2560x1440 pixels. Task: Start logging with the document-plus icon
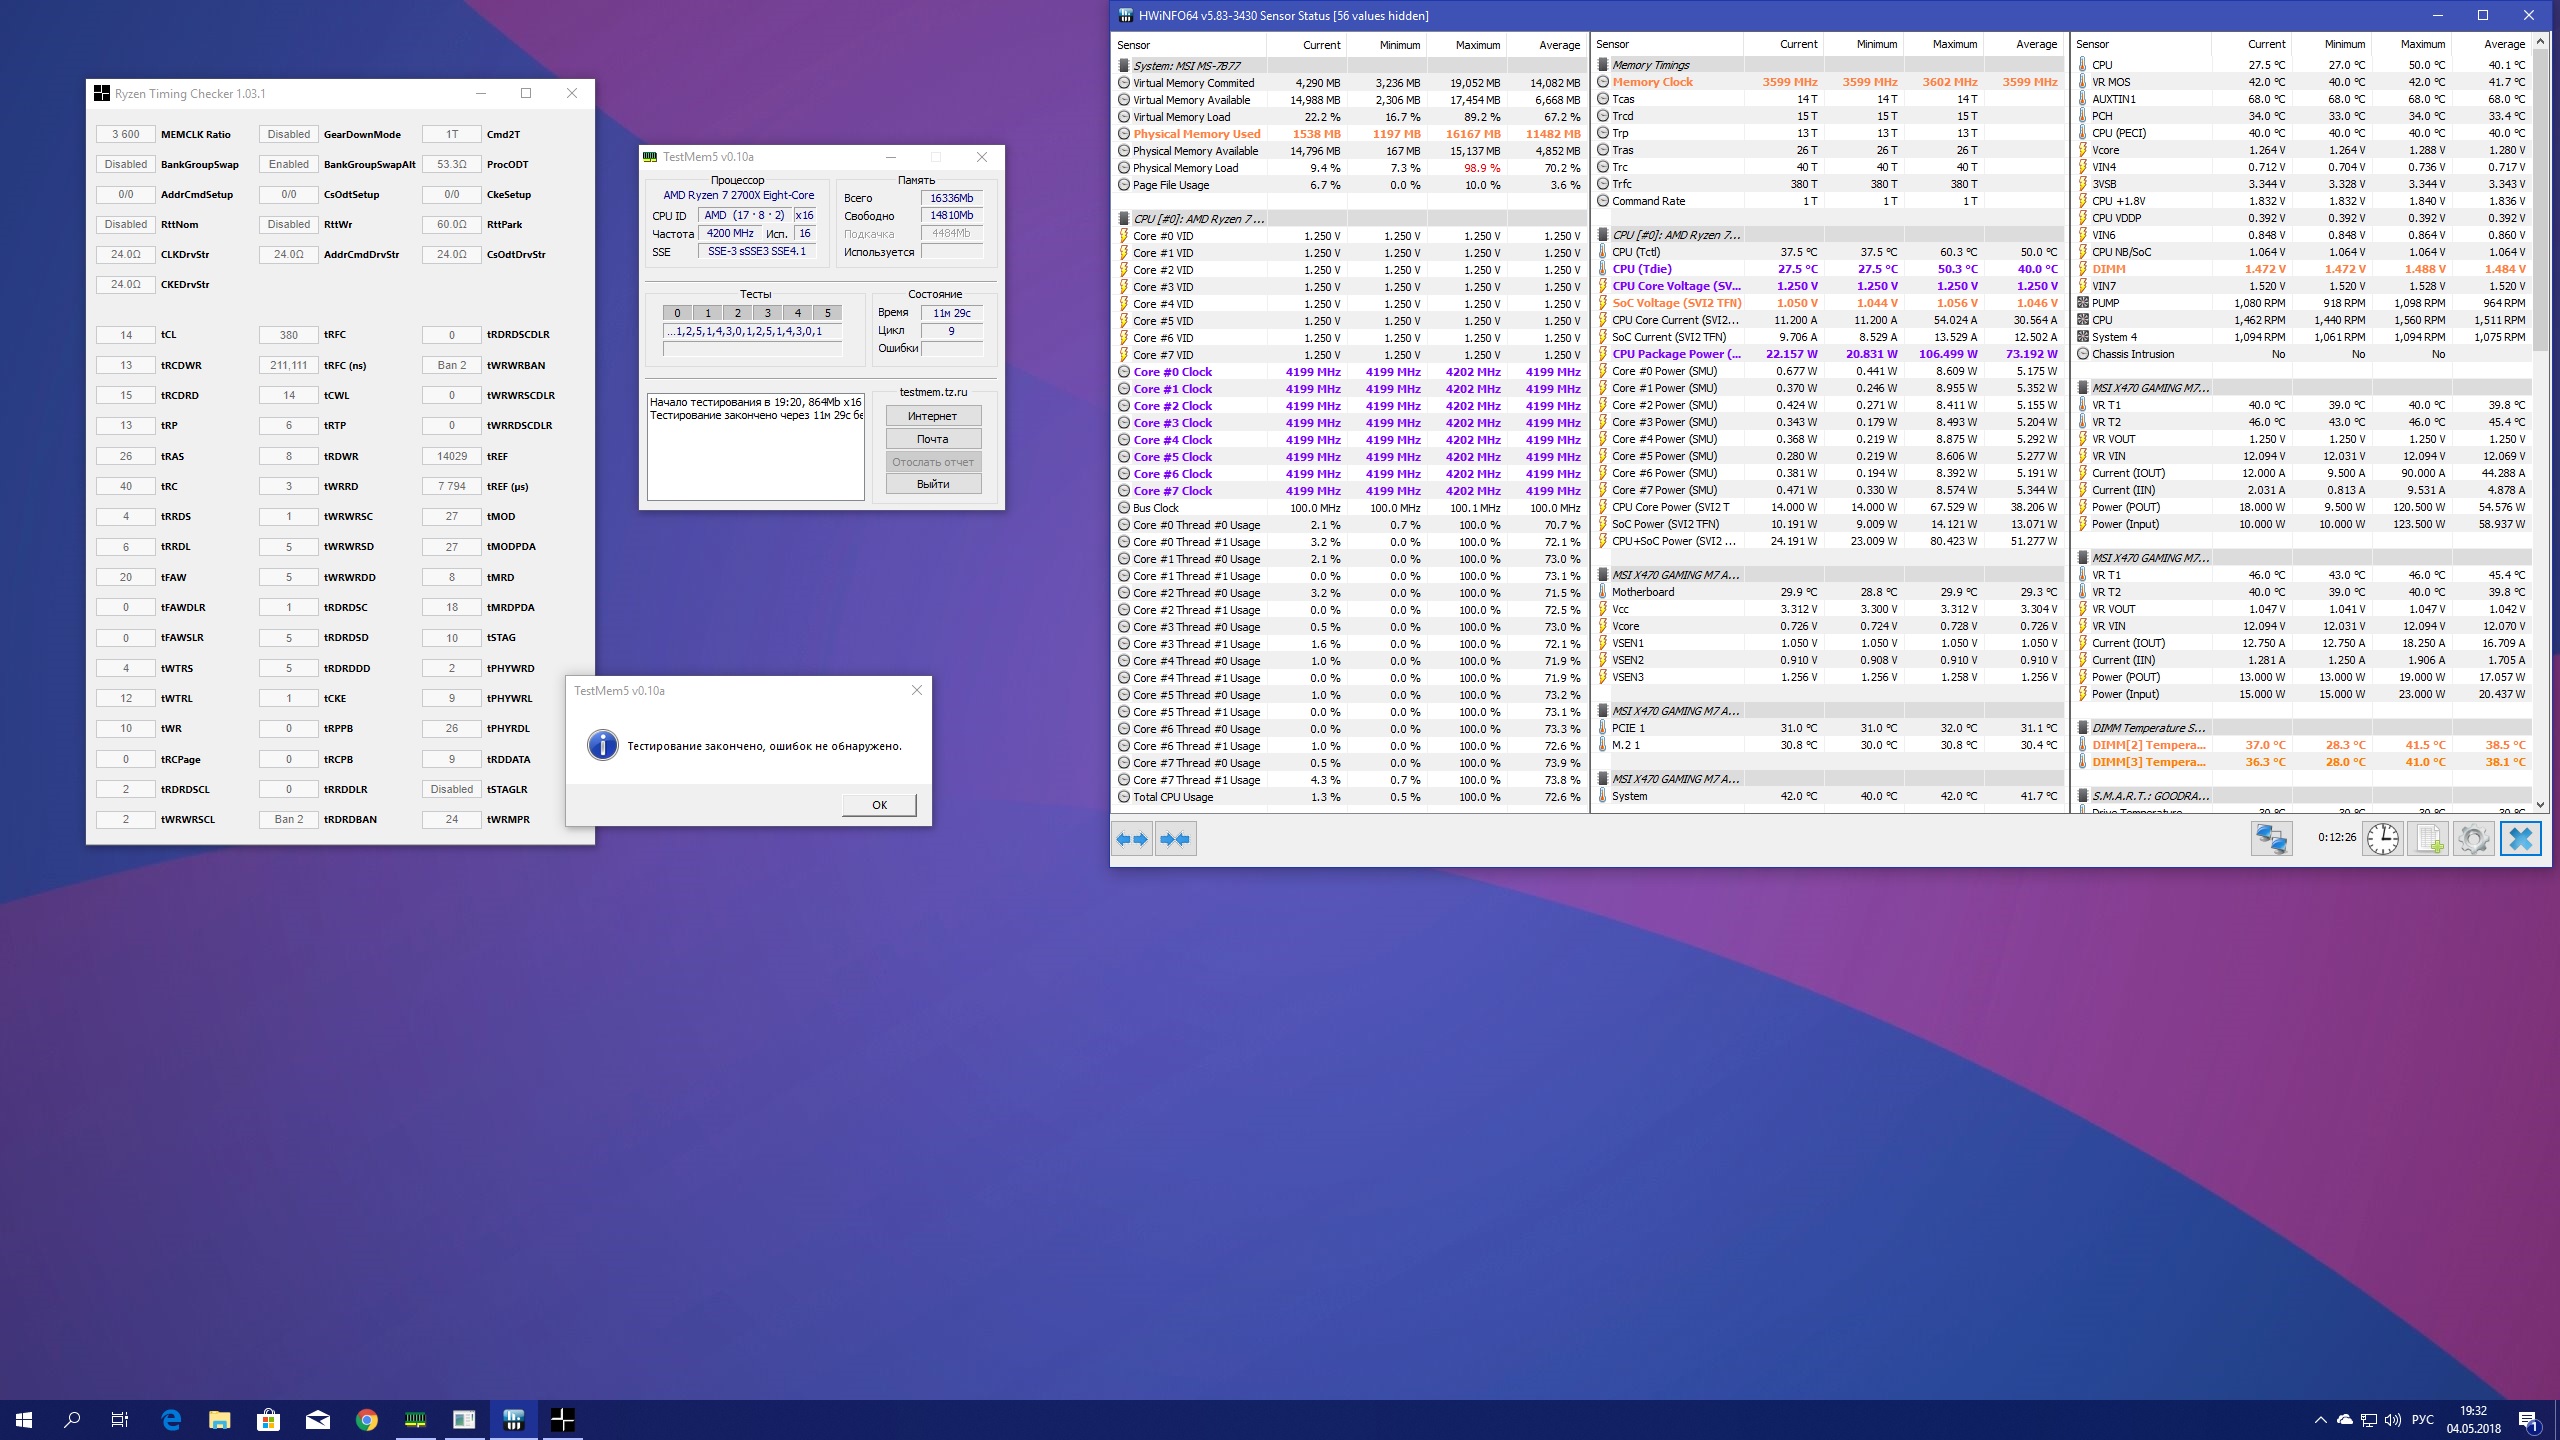click(2429, 838)
